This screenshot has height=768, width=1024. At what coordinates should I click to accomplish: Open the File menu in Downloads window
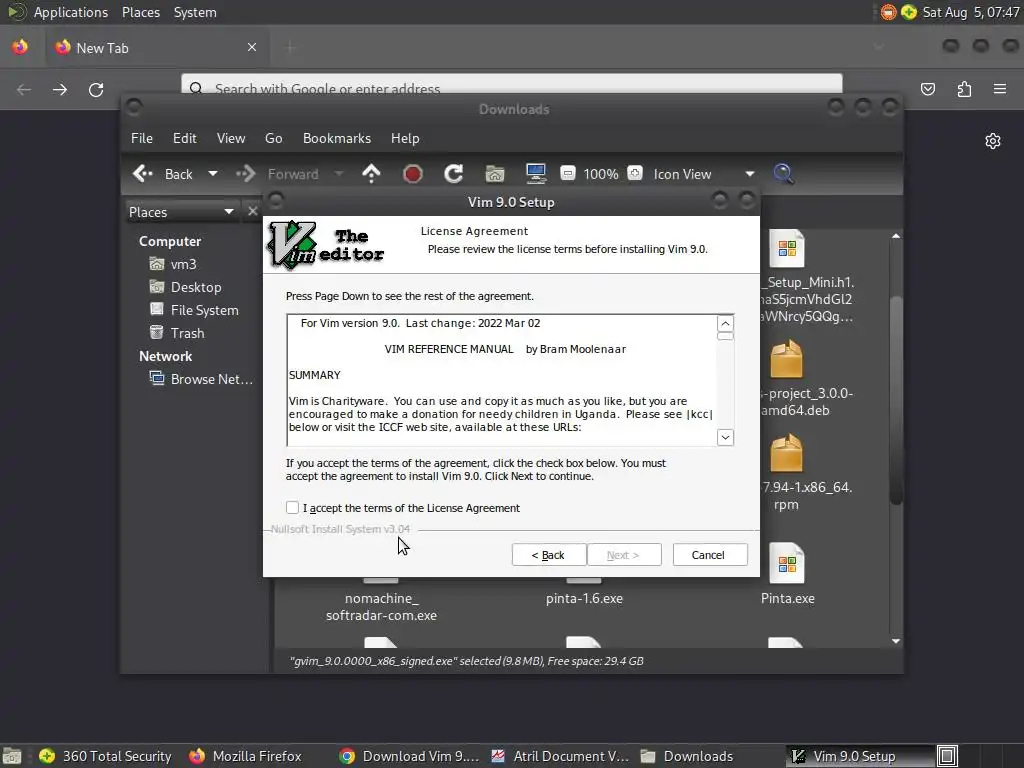tap(142, 138)
